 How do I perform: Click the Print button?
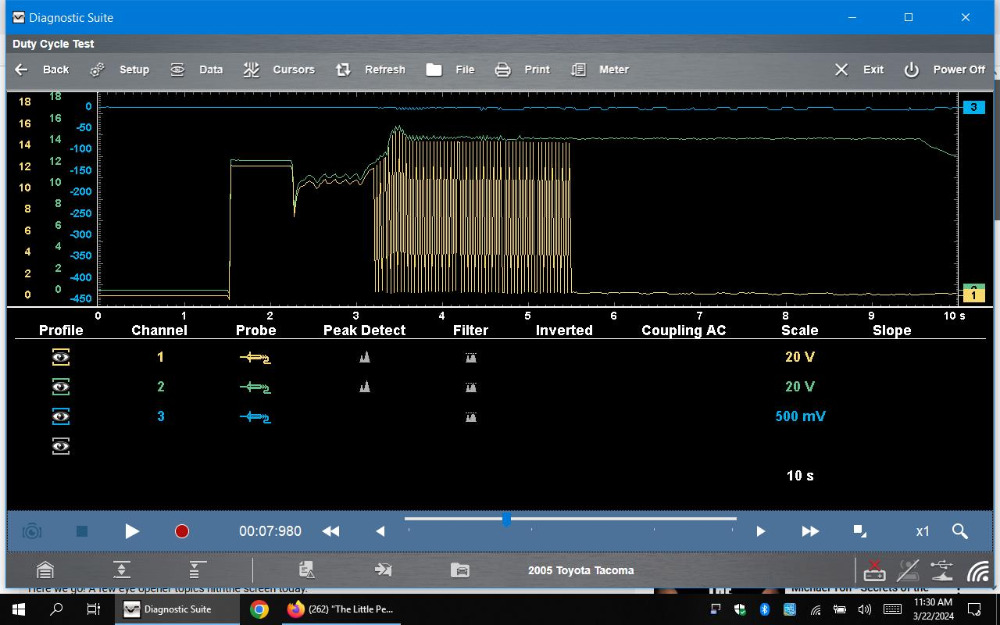tap(523, 70)
